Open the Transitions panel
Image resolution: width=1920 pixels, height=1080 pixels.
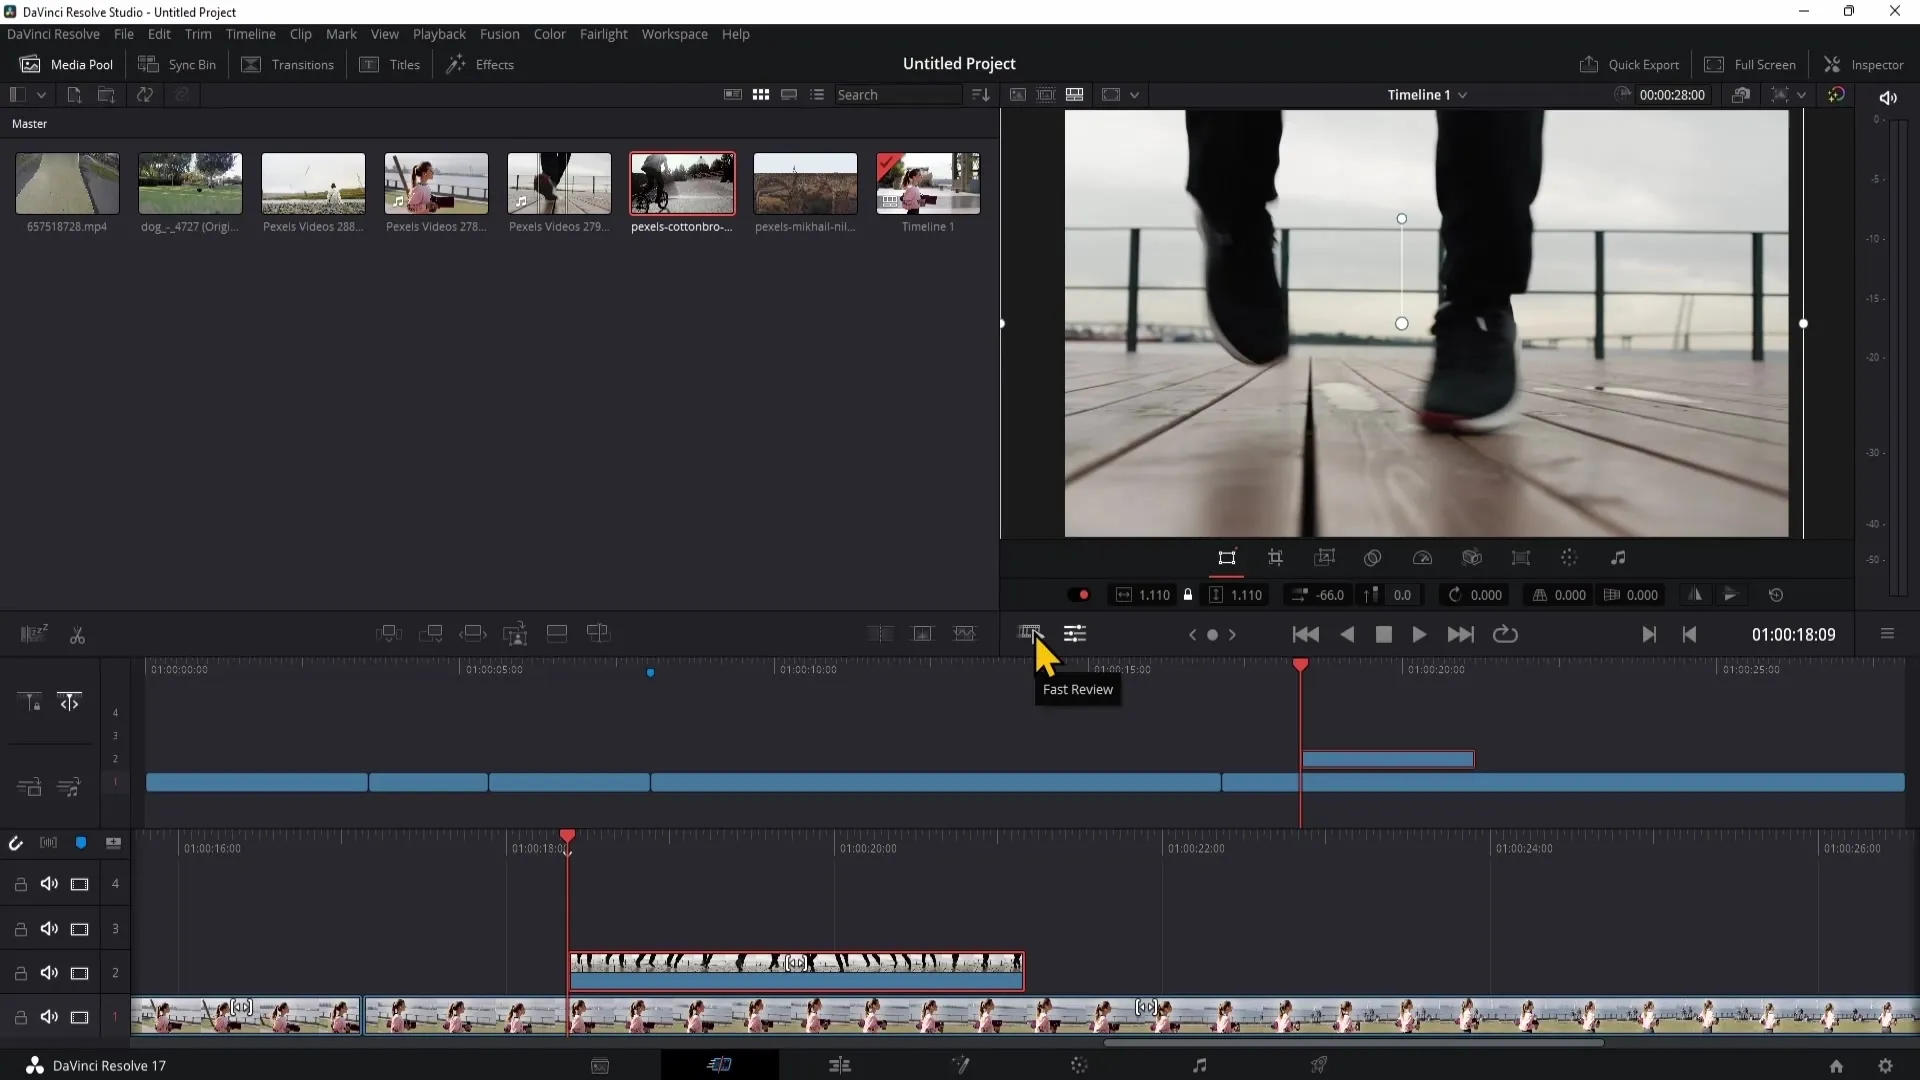(288, 64)
